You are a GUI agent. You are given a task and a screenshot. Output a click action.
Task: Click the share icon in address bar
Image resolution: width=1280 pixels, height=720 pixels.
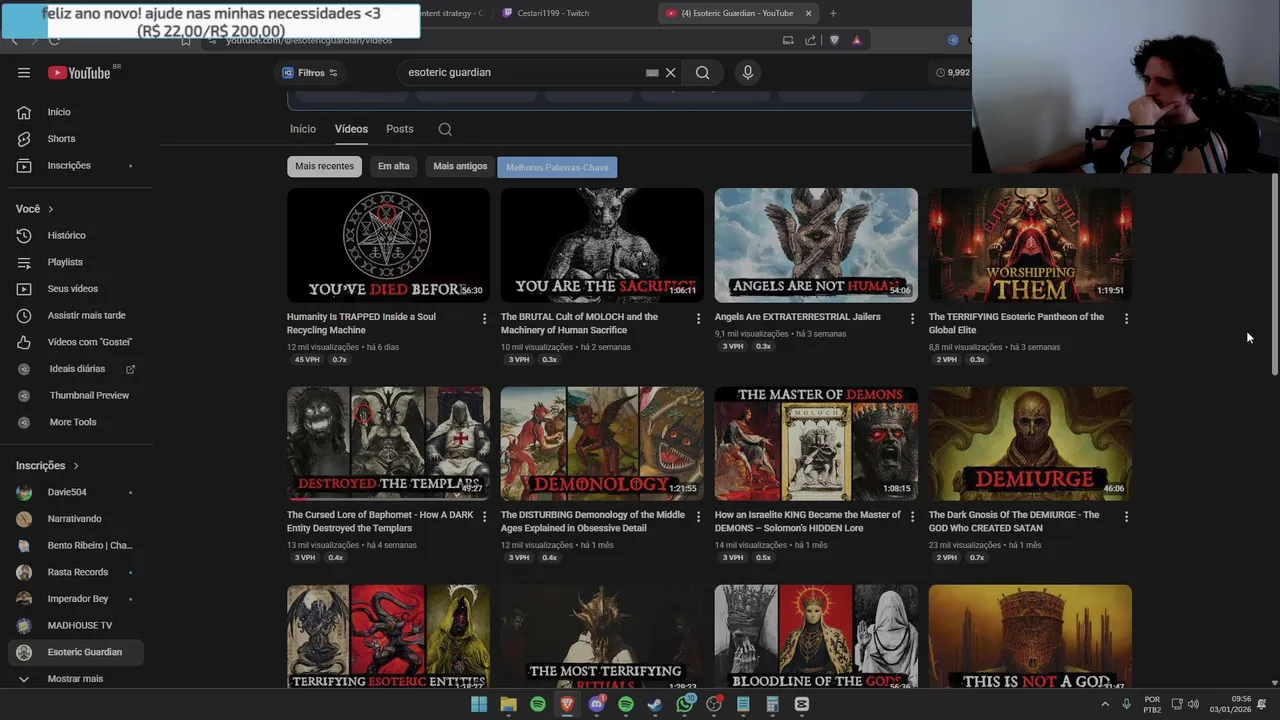pyautogui.click(x=810, y=40)
